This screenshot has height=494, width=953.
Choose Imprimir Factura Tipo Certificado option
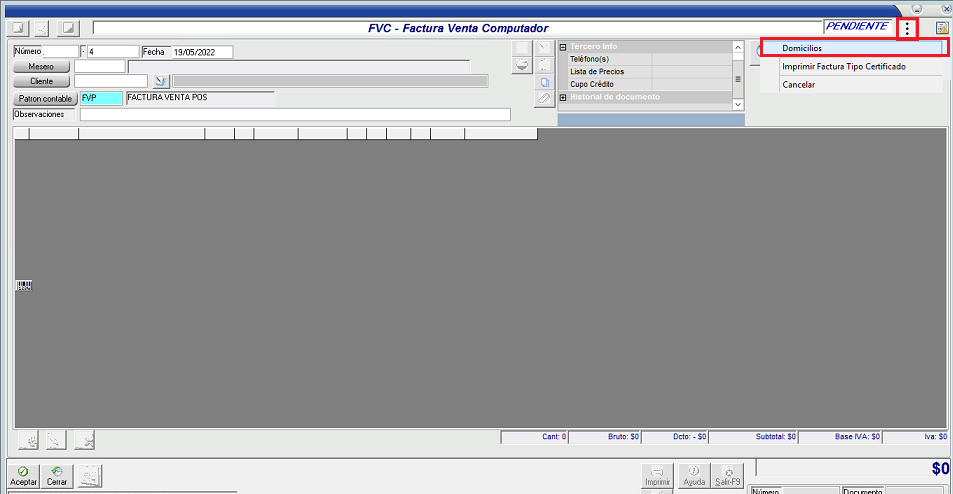(x=844, y=66)
